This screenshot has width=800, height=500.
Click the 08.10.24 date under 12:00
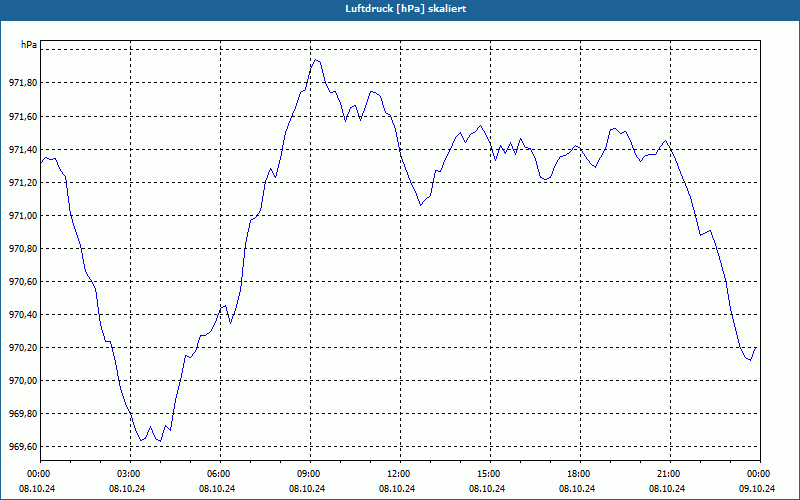(397, 488)
